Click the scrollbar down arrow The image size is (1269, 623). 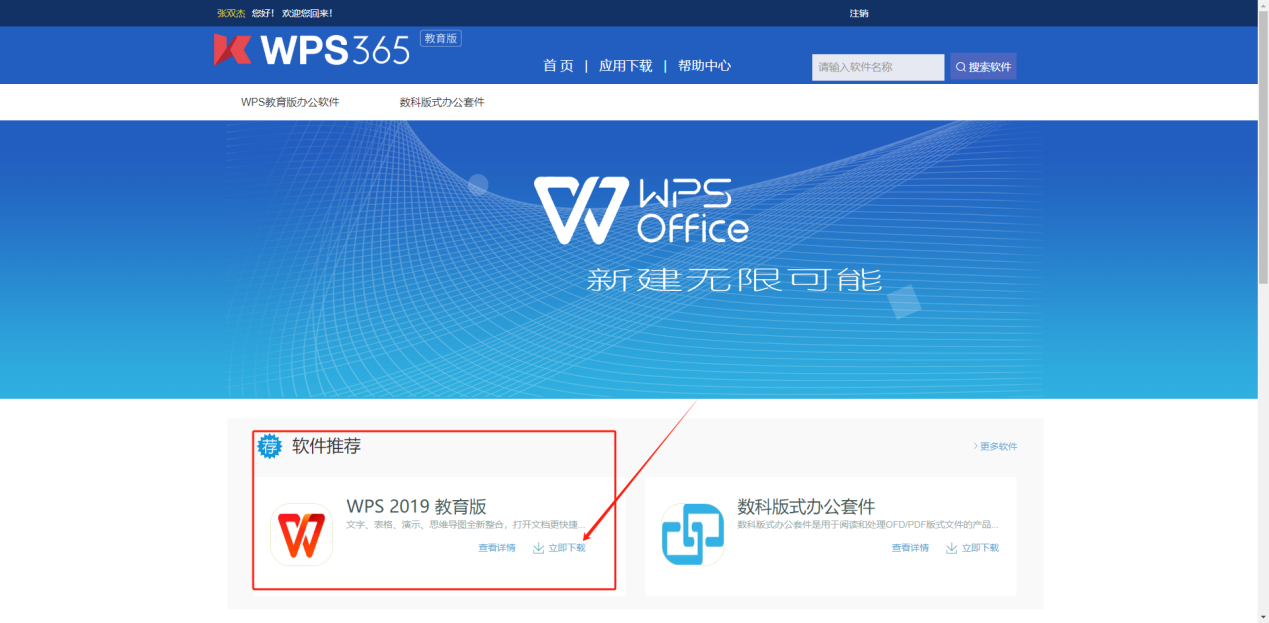tap(1263, 617)
